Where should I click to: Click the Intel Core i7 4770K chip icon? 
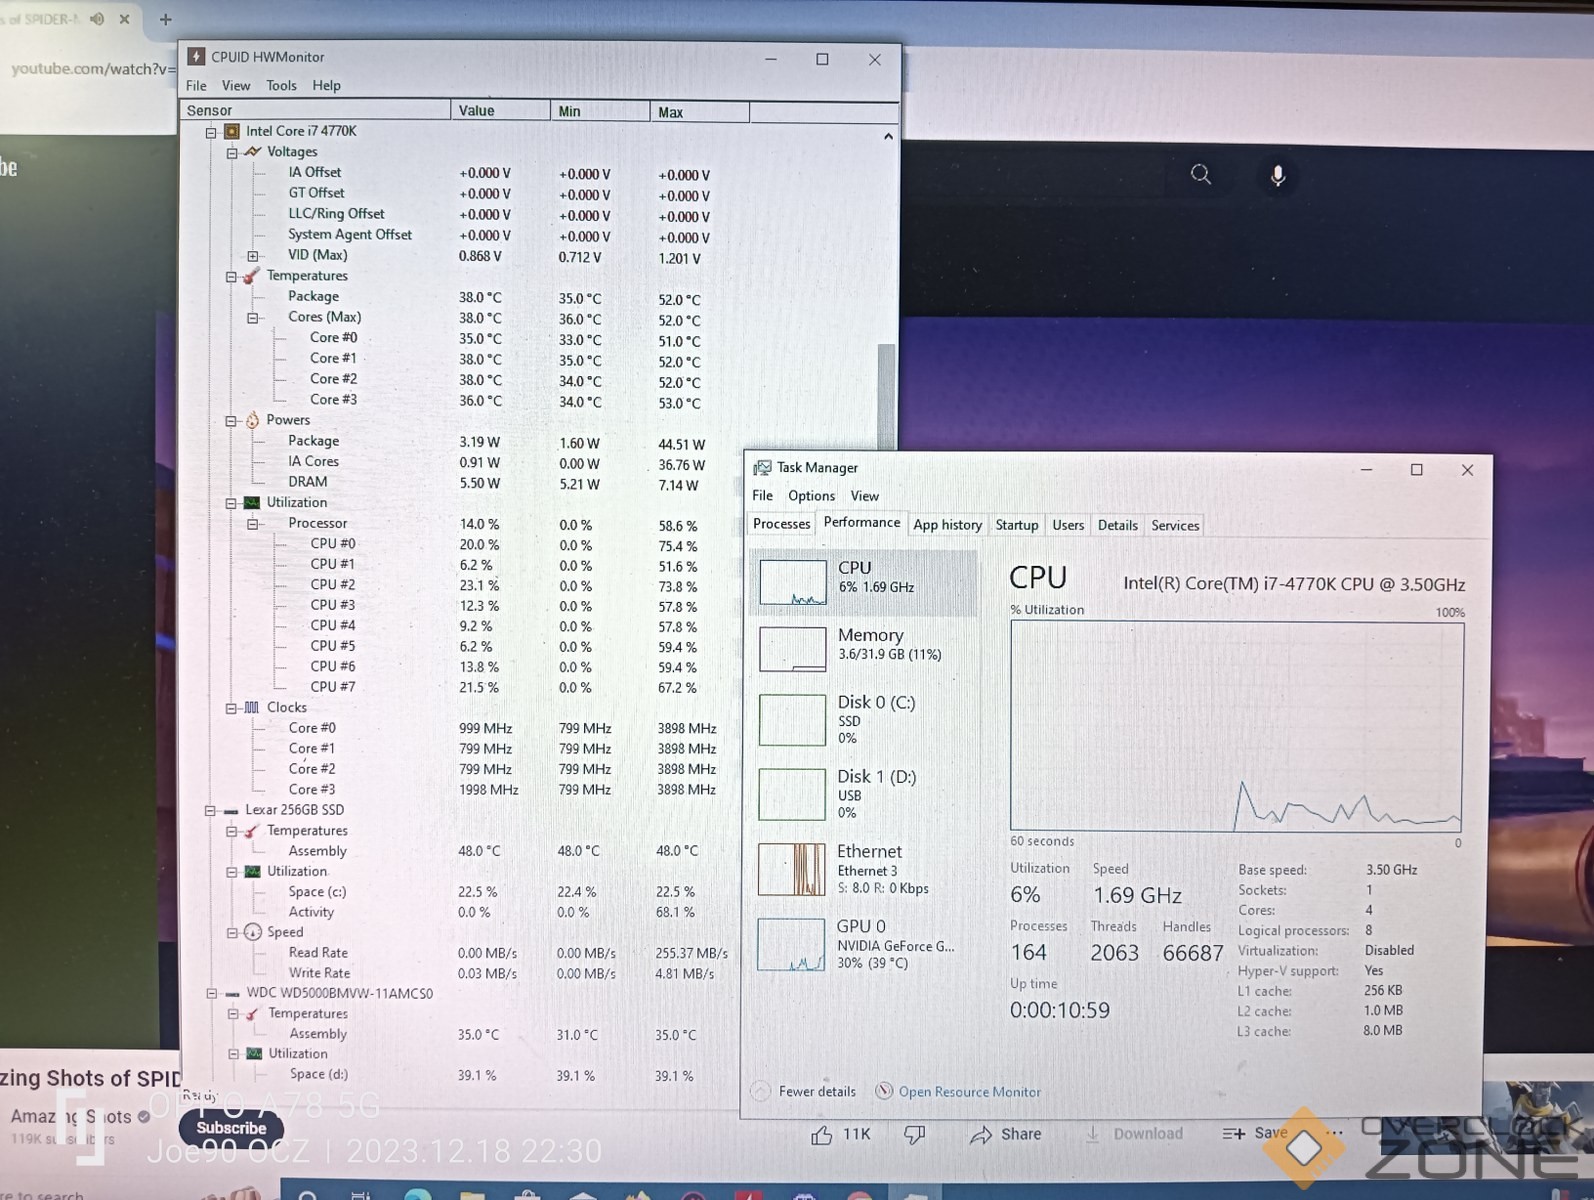point(232,131)
